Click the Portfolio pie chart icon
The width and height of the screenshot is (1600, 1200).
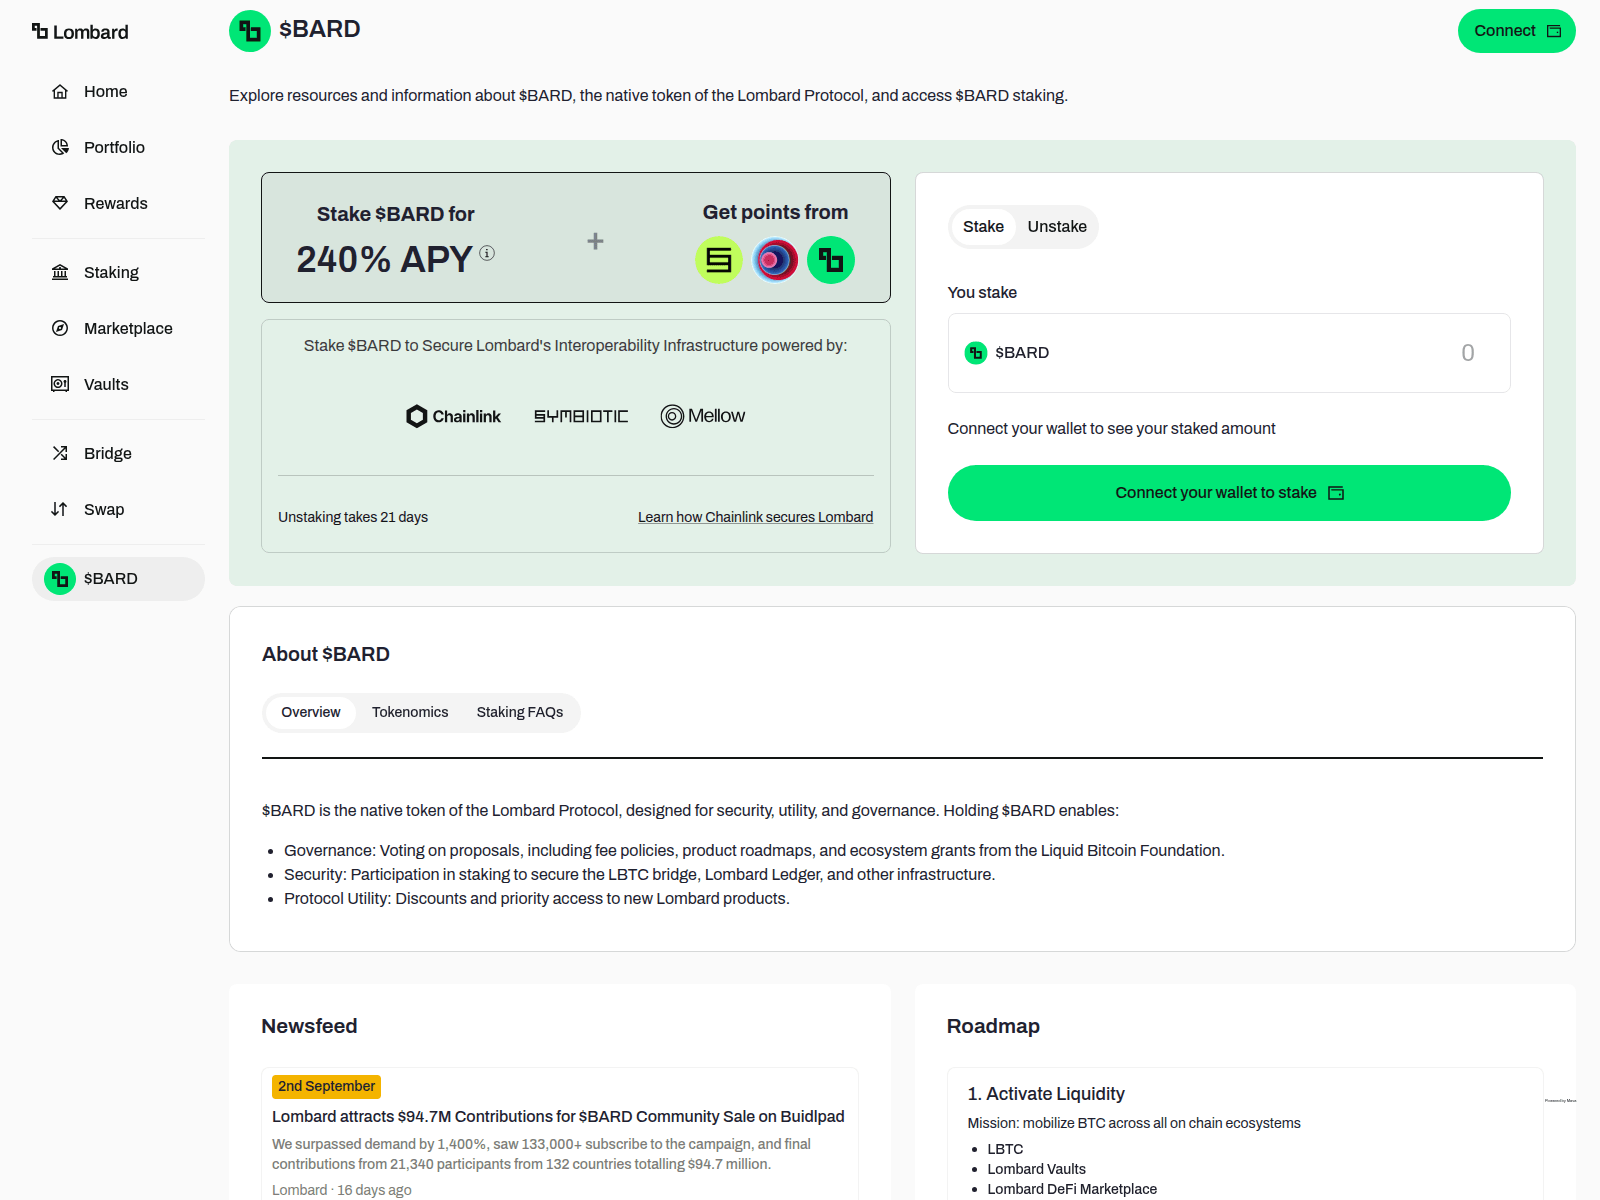point(60,147)
